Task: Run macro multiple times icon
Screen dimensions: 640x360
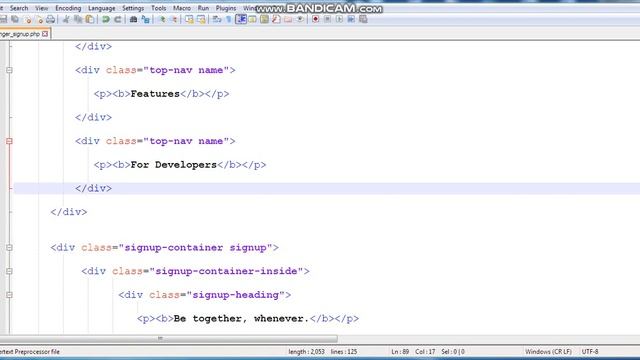Action: pos(351,19)
